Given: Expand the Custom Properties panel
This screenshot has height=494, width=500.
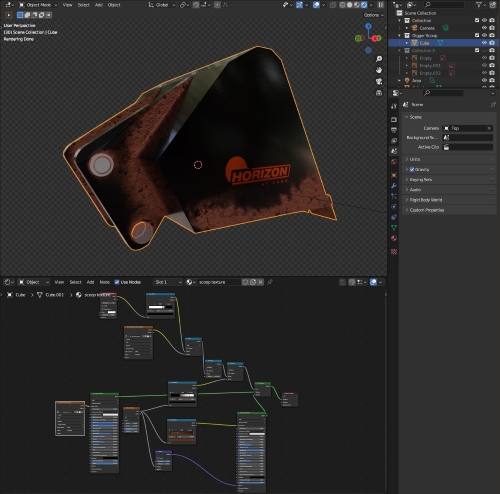Looking at the screenshot, I should point(449,210).
